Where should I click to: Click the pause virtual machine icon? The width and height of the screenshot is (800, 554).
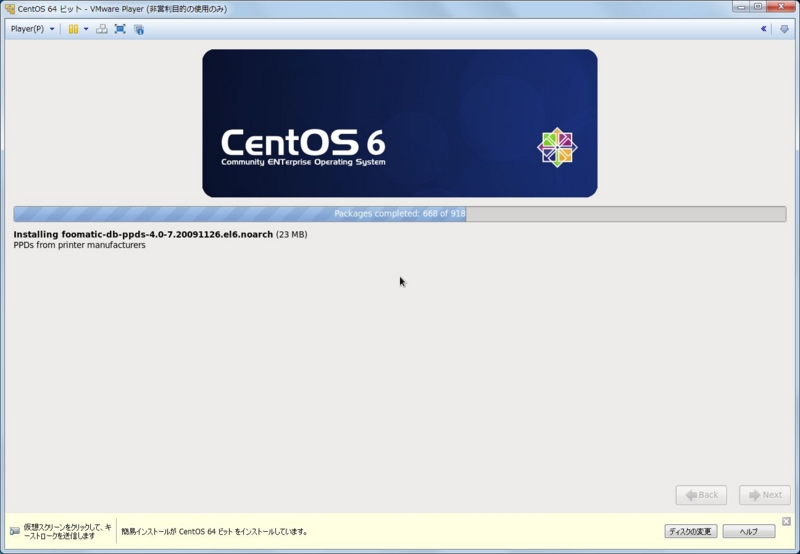tap(73, 29)
